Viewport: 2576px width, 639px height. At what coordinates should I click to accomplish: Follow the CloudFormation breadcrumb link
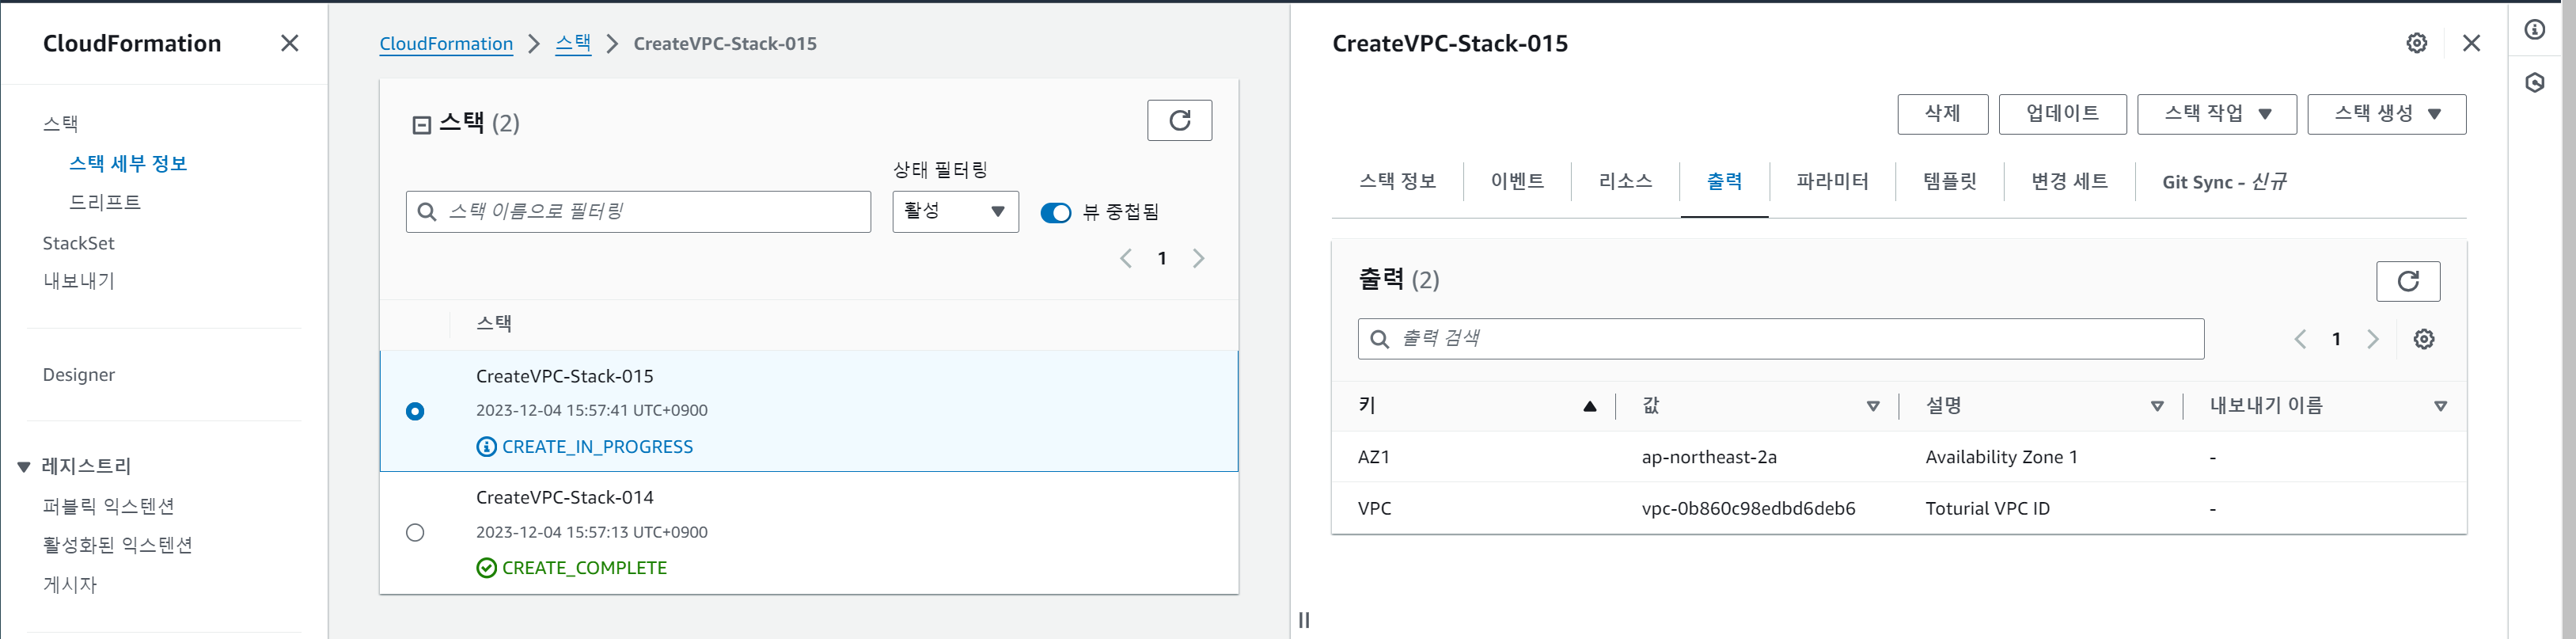(x=446, y=44)
